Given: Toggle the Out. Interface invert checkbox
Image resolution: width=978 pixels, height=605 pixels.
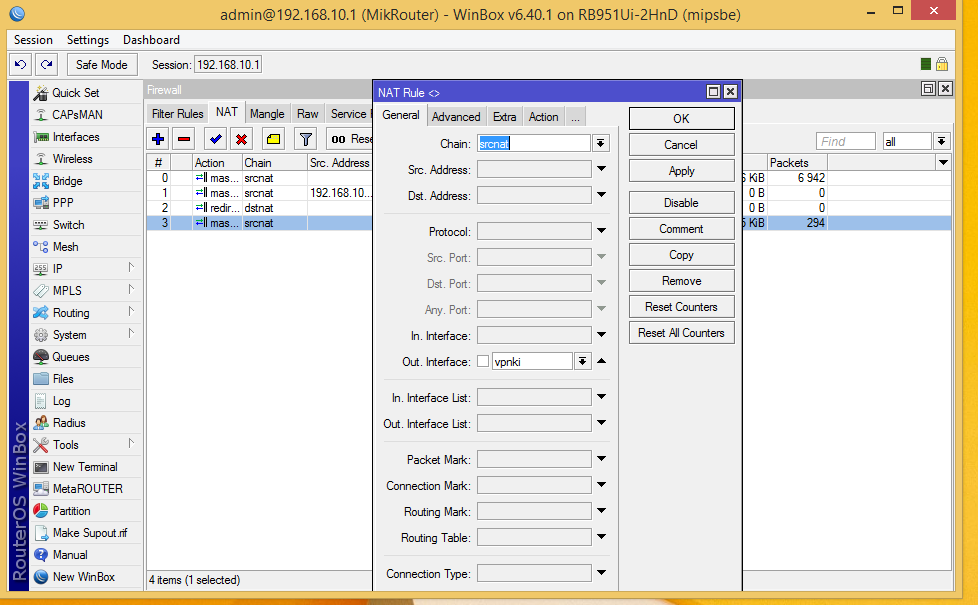Looking at the screenshot, I should pos(483,361).
